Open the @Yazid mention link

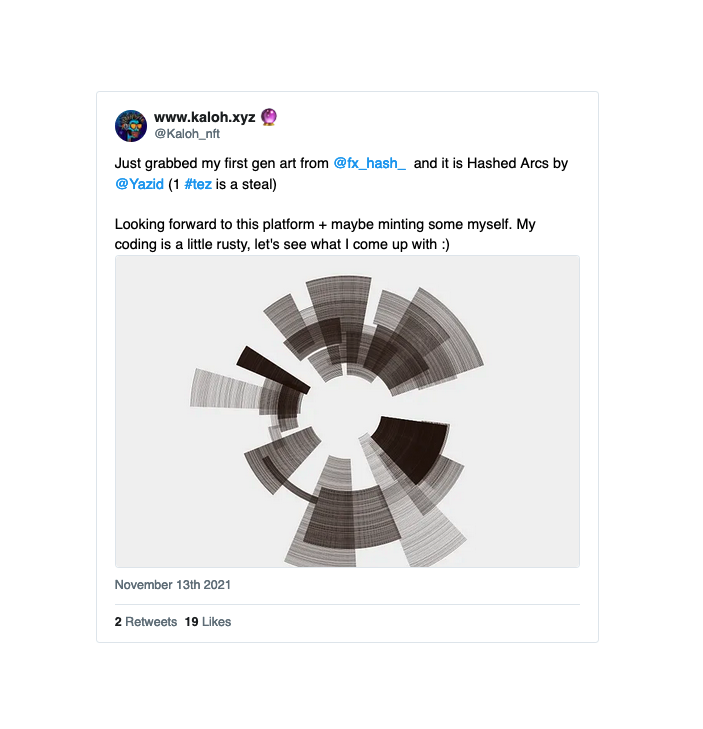(139, 184)
